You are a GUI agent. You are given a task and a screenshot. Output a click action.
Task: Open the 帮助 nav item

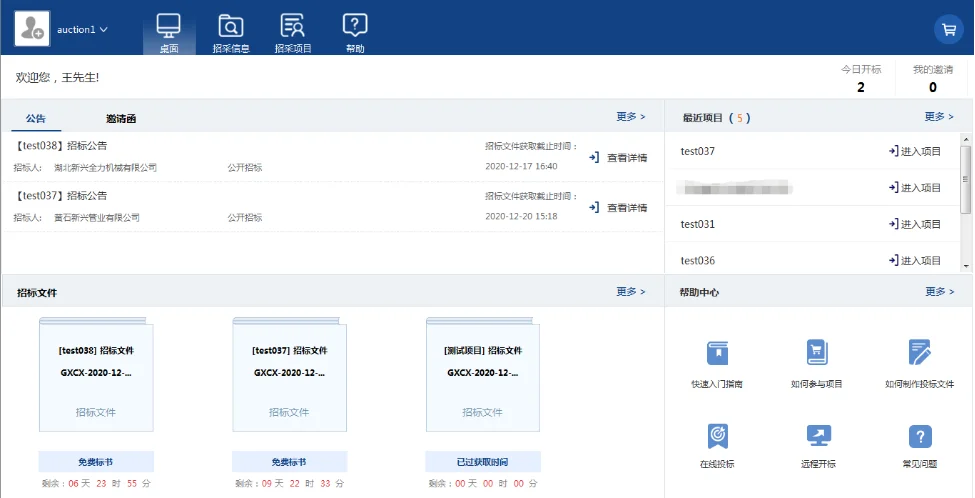click(x=355, y=33)
